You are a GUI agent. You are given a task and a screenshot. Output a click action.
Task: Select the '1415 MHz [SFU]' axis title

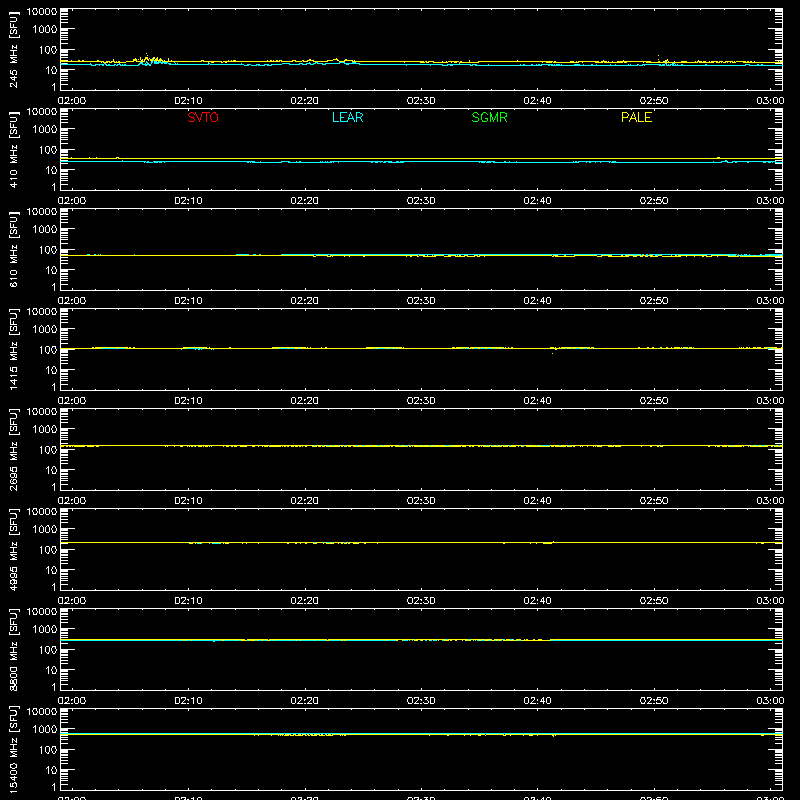coord(13,350)
